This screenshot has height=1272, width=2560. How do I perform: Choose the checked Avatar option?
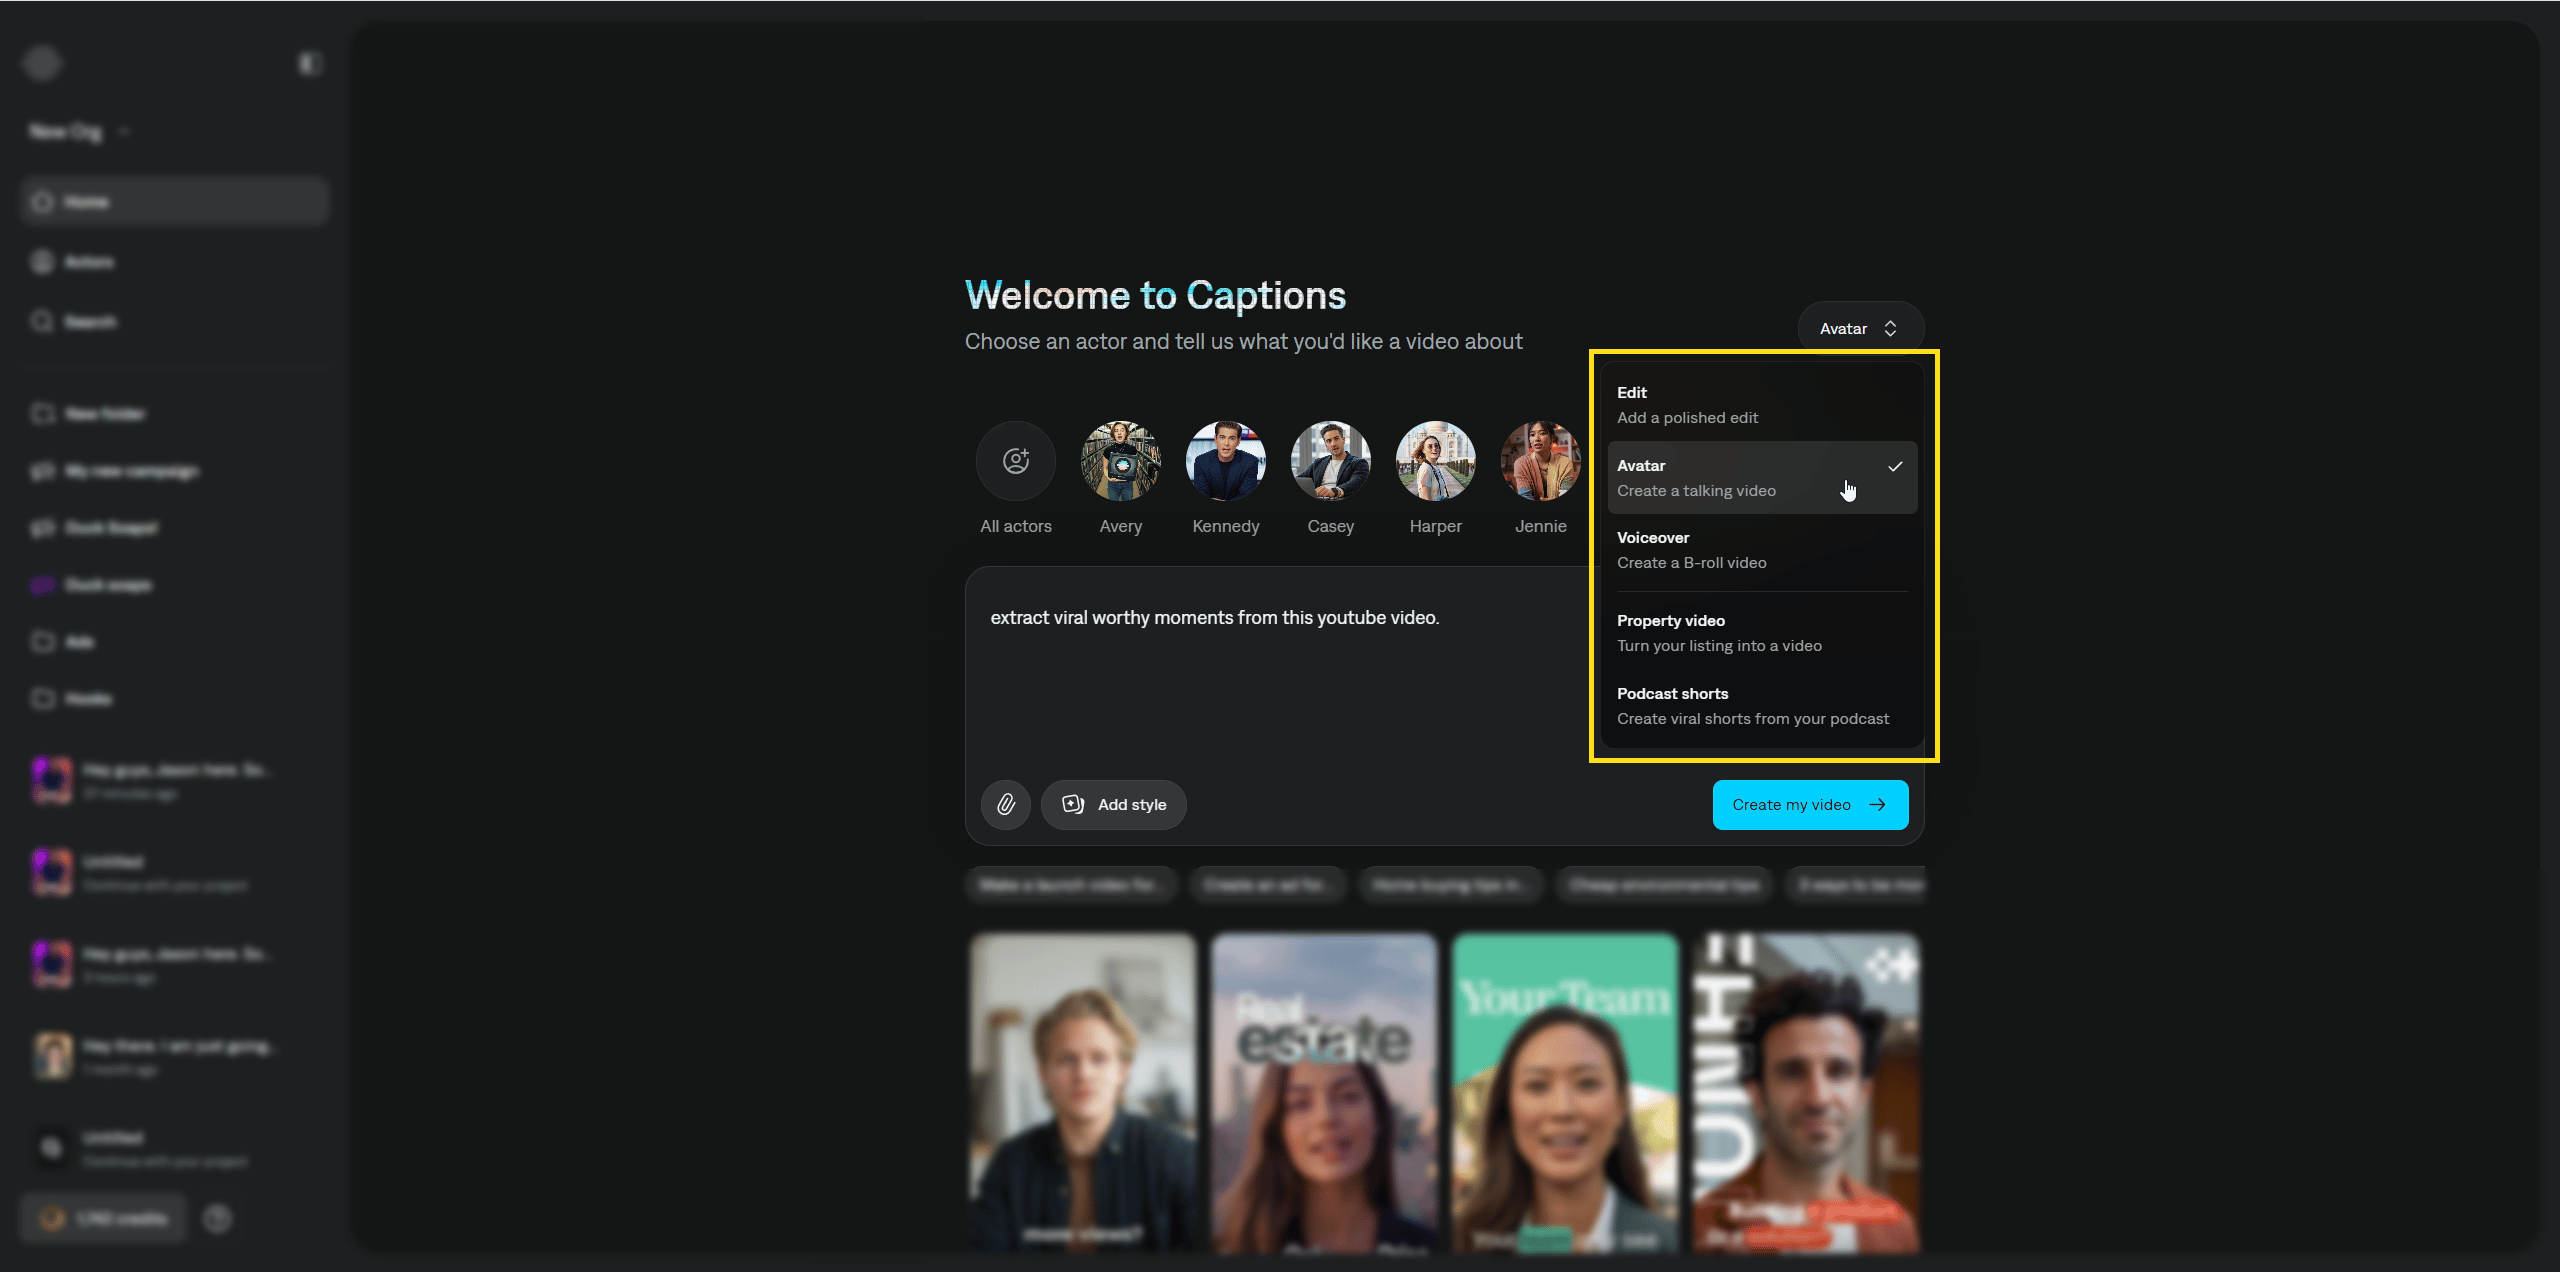click(1762, 478)
